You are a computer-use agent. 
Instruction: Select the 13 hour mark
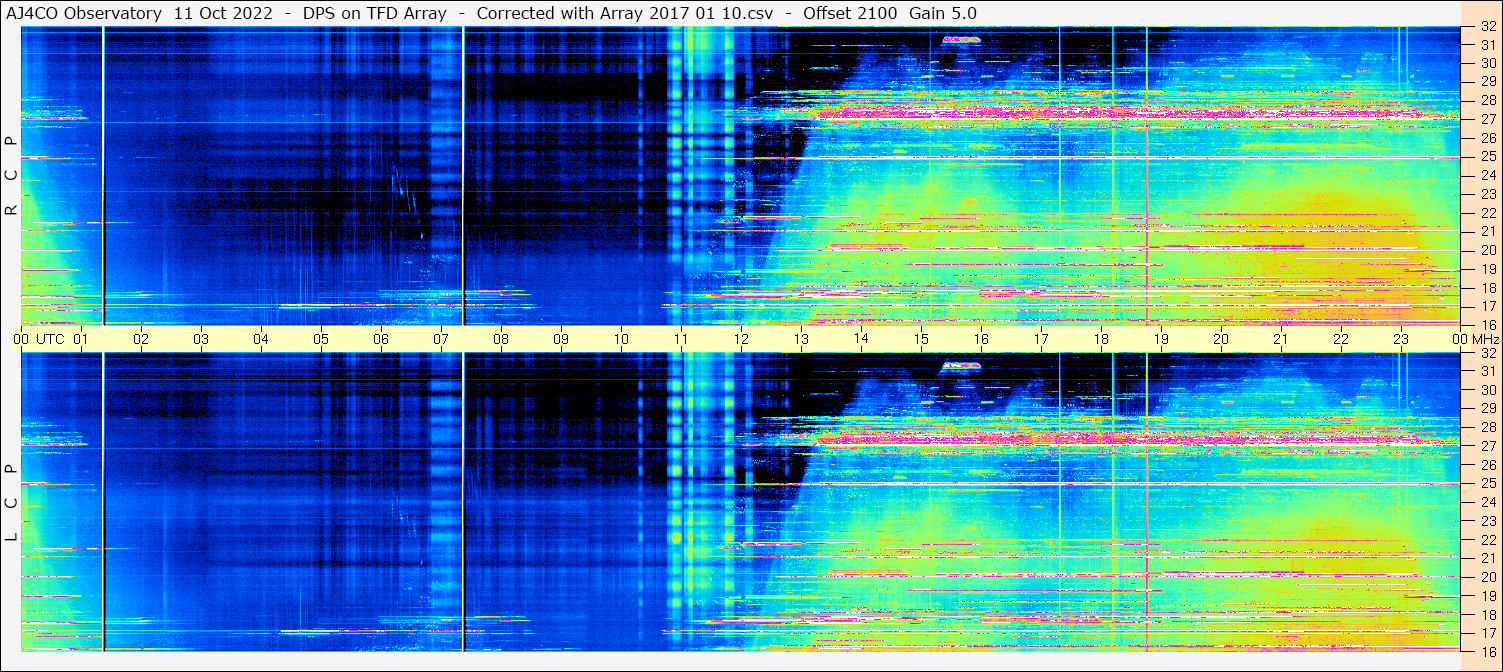point(801,340)
